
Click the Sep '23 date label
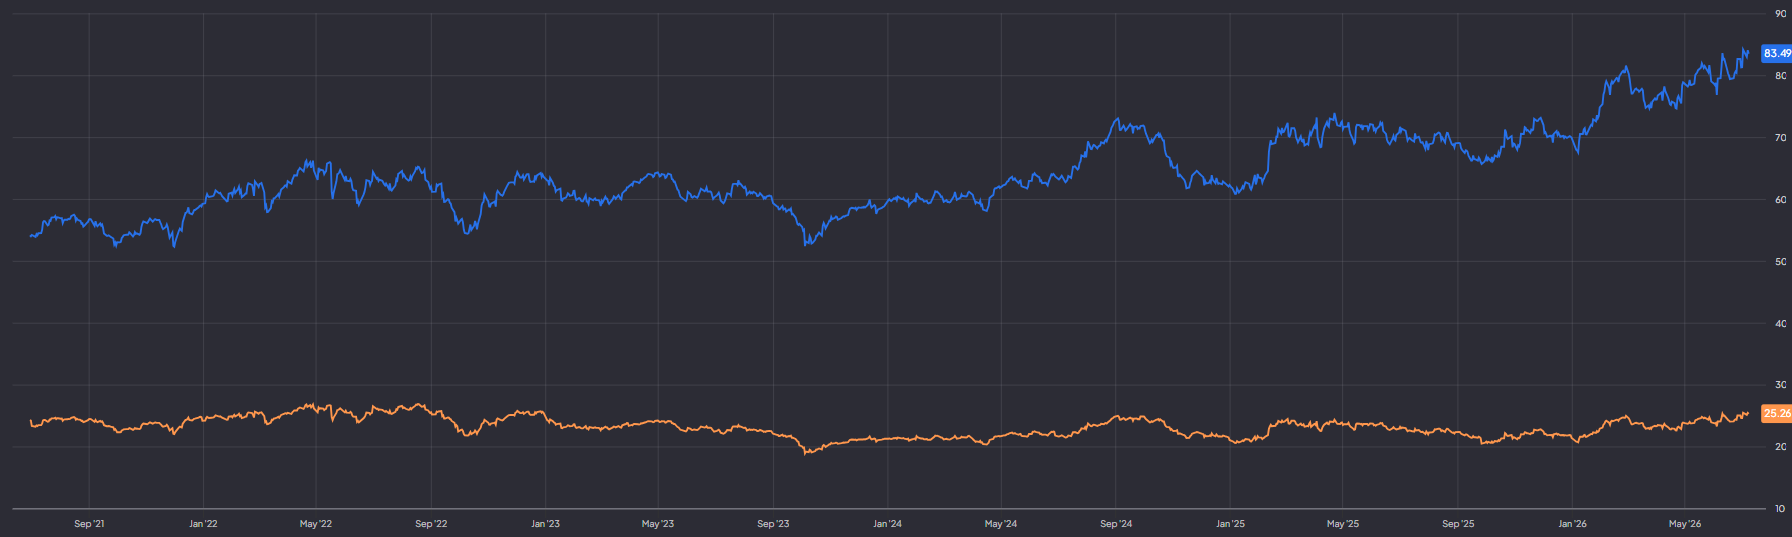coord(773,524)
